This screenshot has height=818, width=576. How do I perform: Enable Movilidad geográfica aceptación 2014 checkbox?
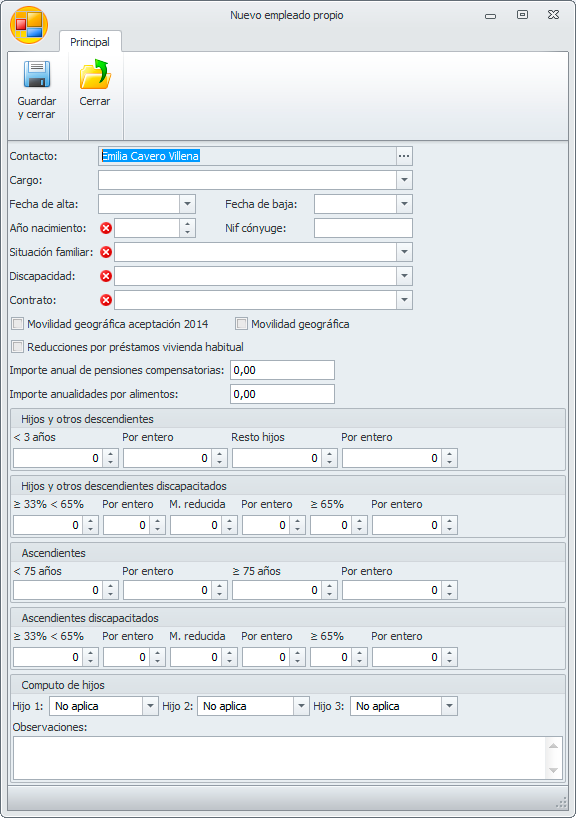click(x=18, y=324)
